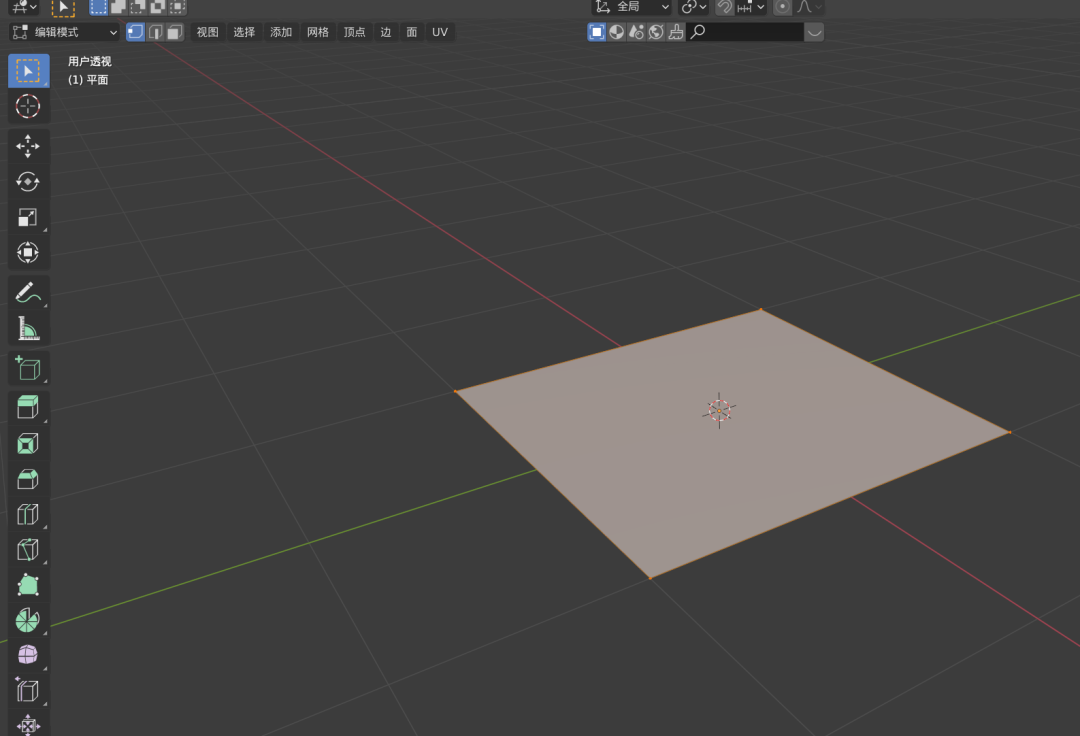1080x736 pixels.
Task: Choose the Measure ruler tool
Action: (28, 328)
